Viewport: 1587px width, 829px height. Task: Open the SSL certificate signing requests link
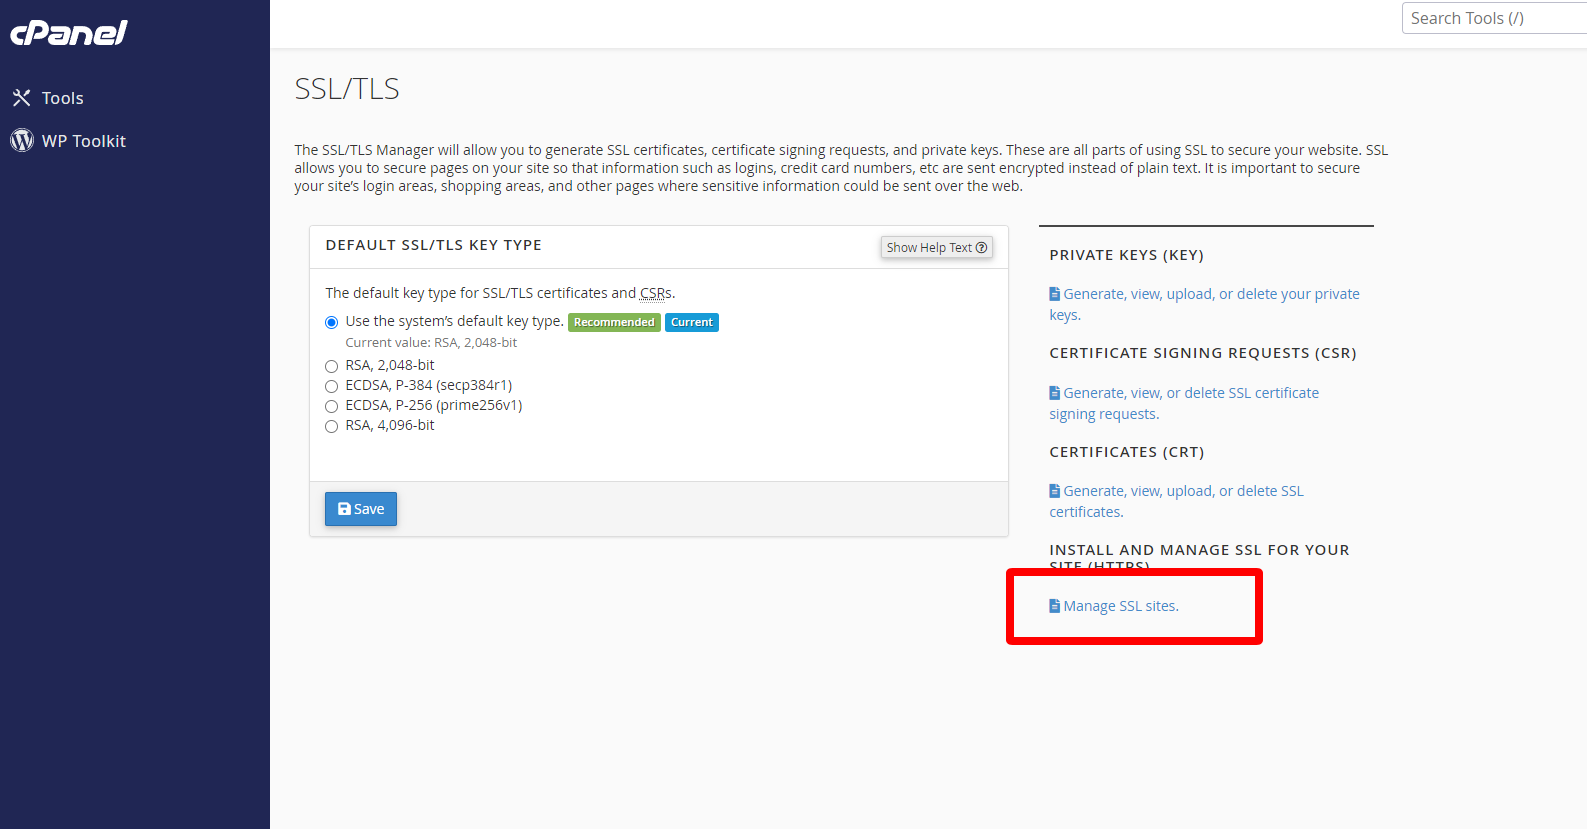(1190, 393)
